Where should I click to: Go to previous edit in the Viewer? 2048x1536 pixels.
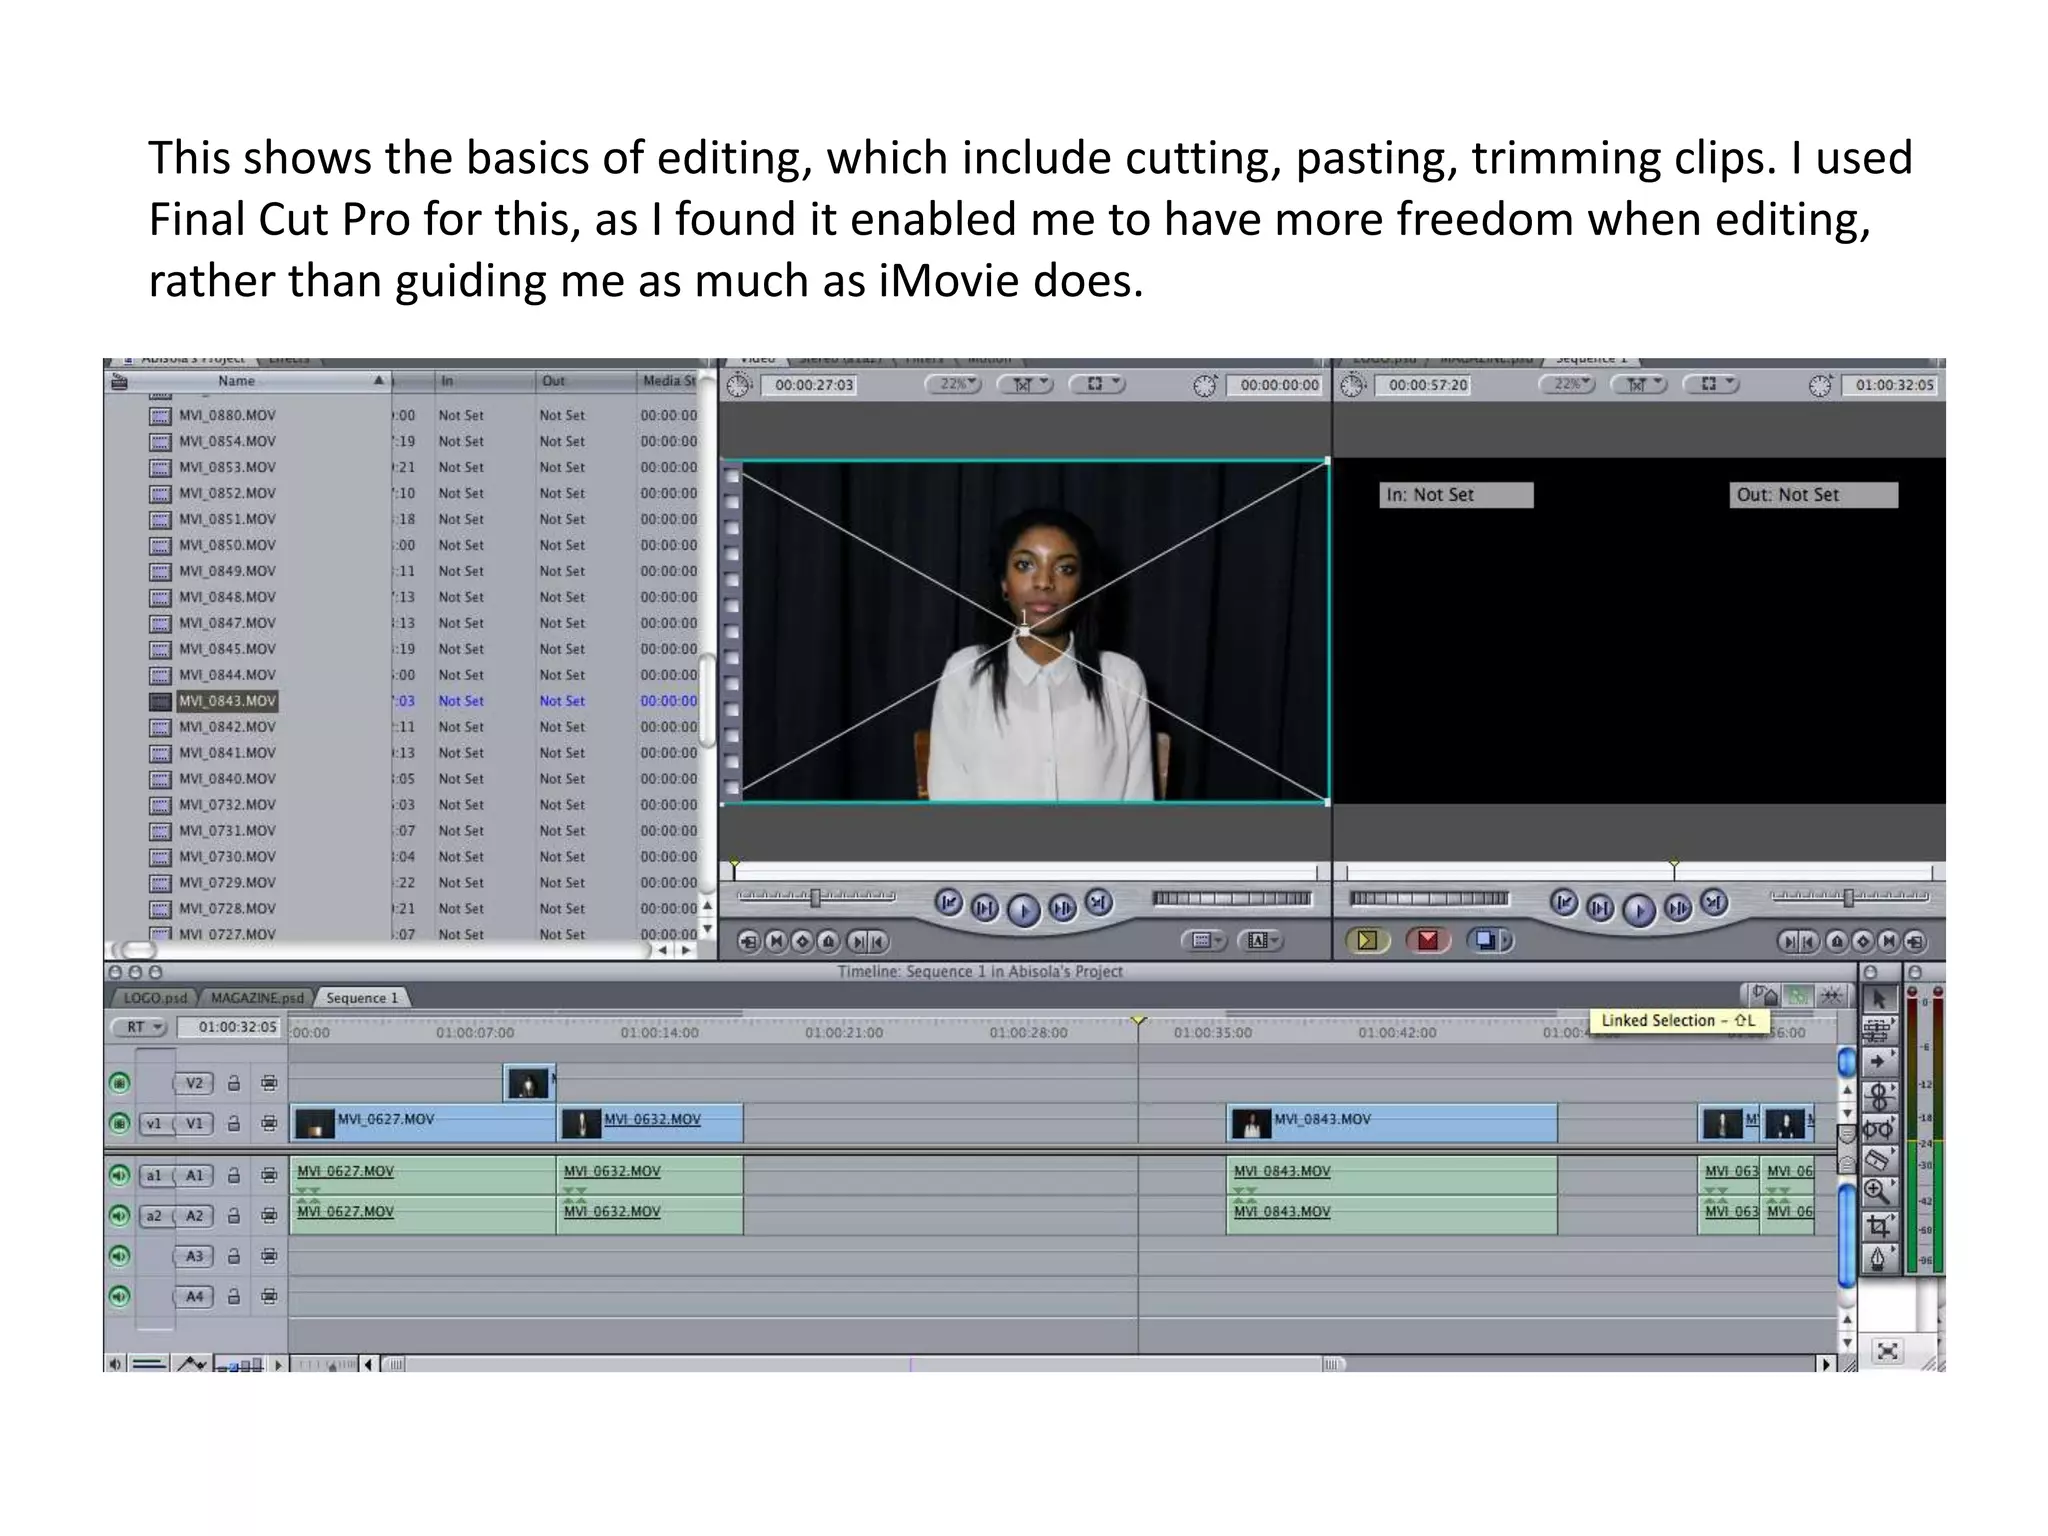948,903
